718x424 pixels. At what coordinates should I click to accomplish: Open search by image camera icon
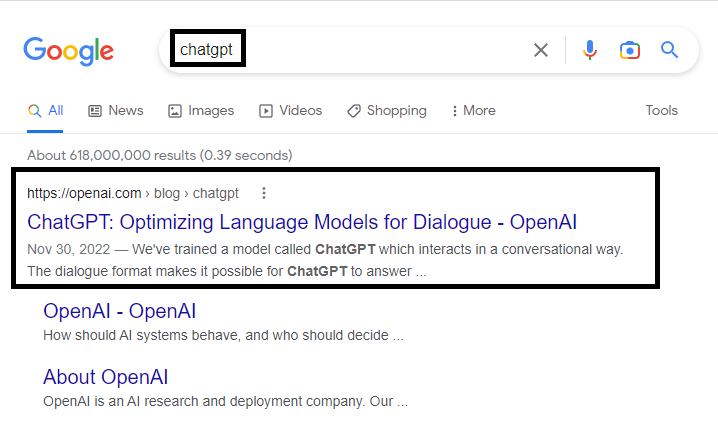pyautogui.click(x=630, y=50)
